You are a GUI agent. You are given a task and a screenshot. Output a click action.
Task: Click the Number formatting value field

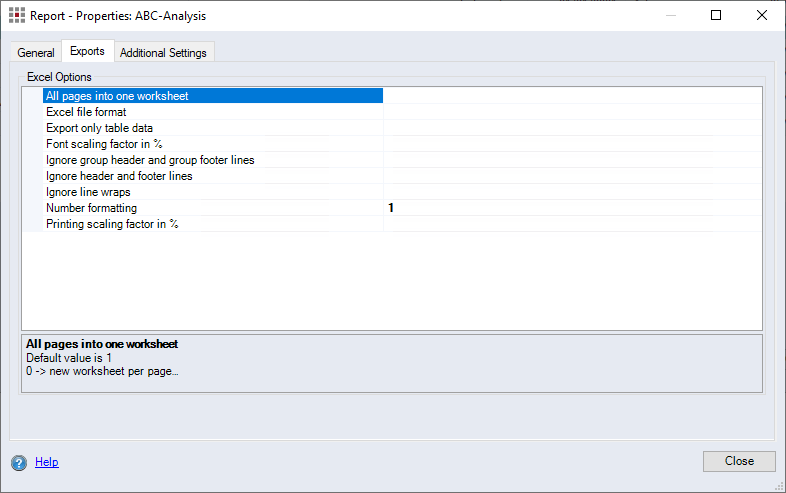(x=572, y=208)
